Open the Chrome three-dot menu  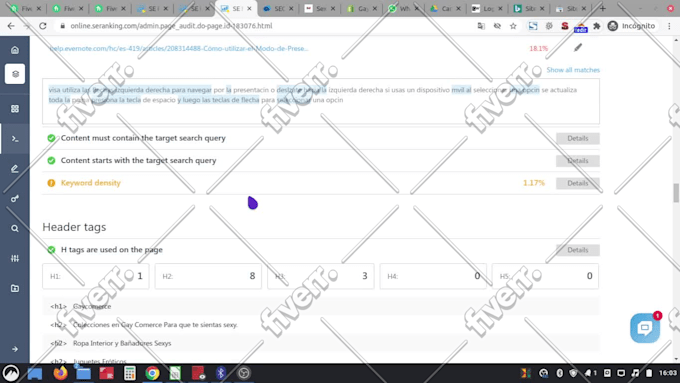click(x=669, y=26)
